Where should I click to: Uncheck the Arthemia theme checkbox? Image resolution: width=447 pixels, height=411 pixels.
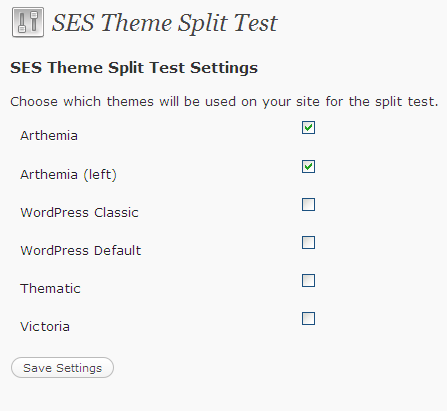click(308, 128)
